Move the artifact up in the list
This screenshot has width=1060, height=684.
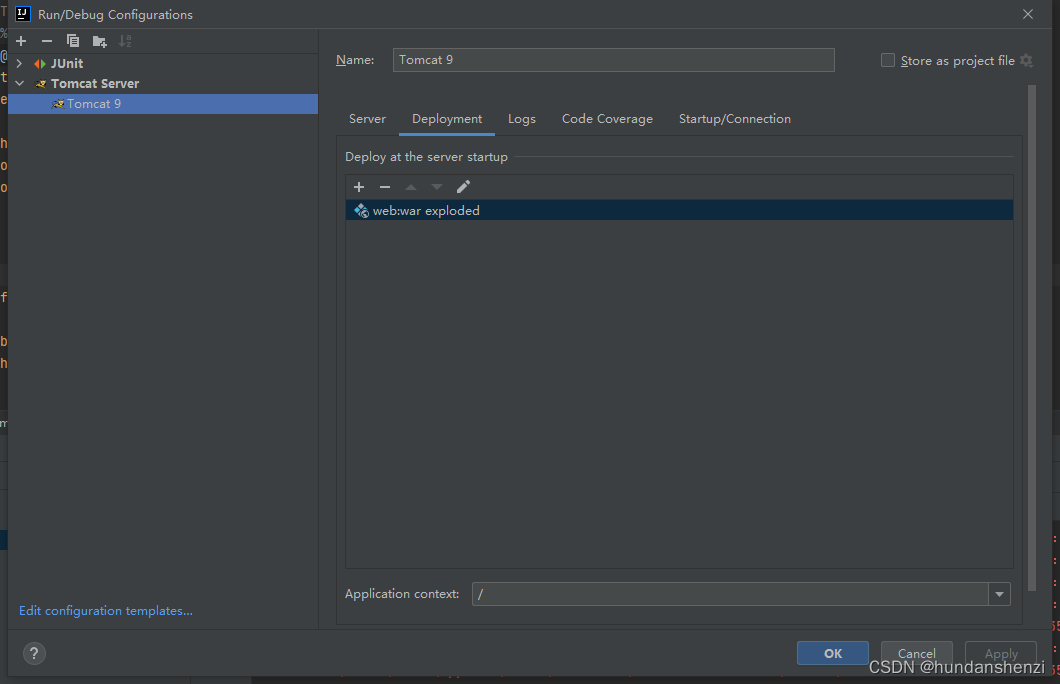pos(411,187)
